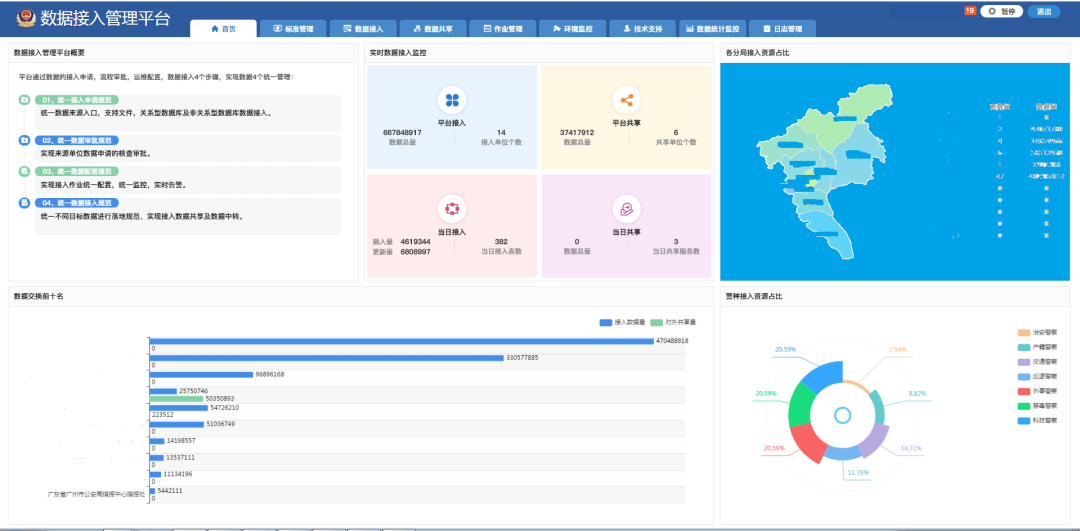Click the 平台接入 clover icon
1080x531 pixels.
[x=452, y=100]
